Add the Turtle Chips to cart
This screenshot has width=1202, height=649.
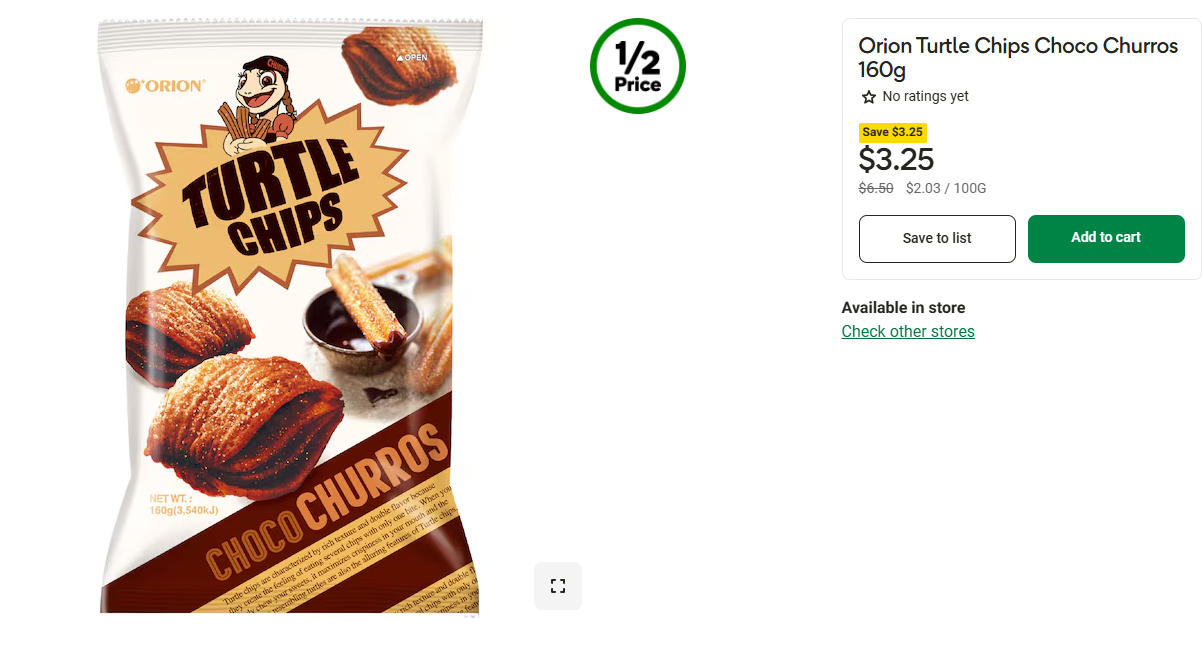[1105, 238]
